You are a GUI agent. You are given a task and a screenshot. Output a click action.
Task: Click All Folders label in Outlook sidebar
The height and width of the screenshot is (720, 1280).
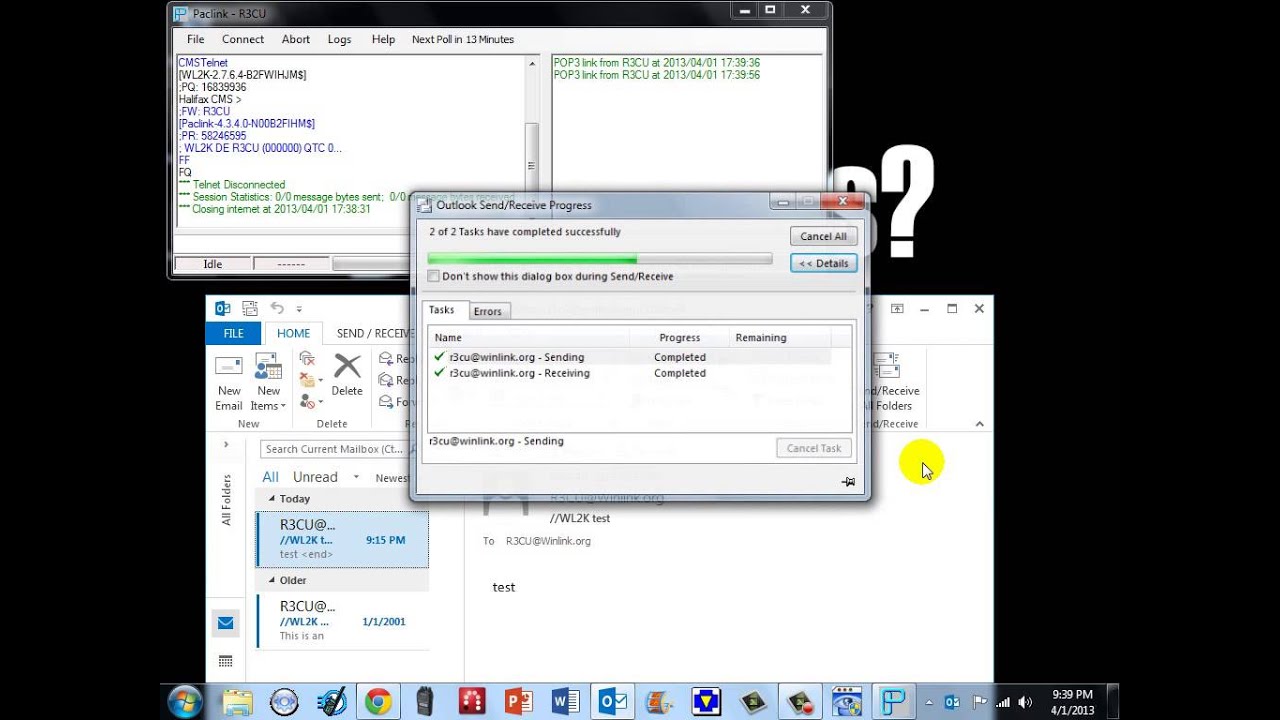[x=226, y=500]
